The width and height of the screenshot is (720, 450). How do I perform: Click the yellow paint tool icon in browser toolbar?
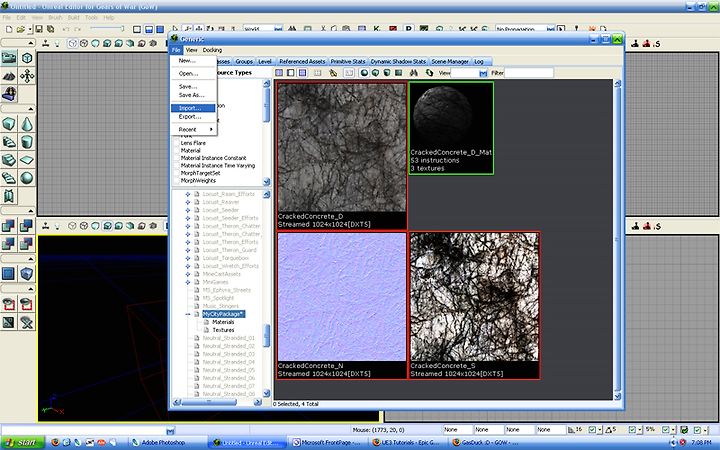[333, 73]
